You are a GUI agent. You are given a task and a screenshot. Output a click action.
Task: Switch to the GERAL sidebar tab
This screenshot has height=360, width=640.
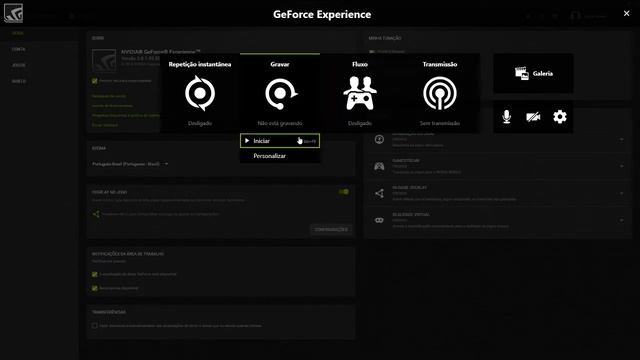(x=18, y=33)
